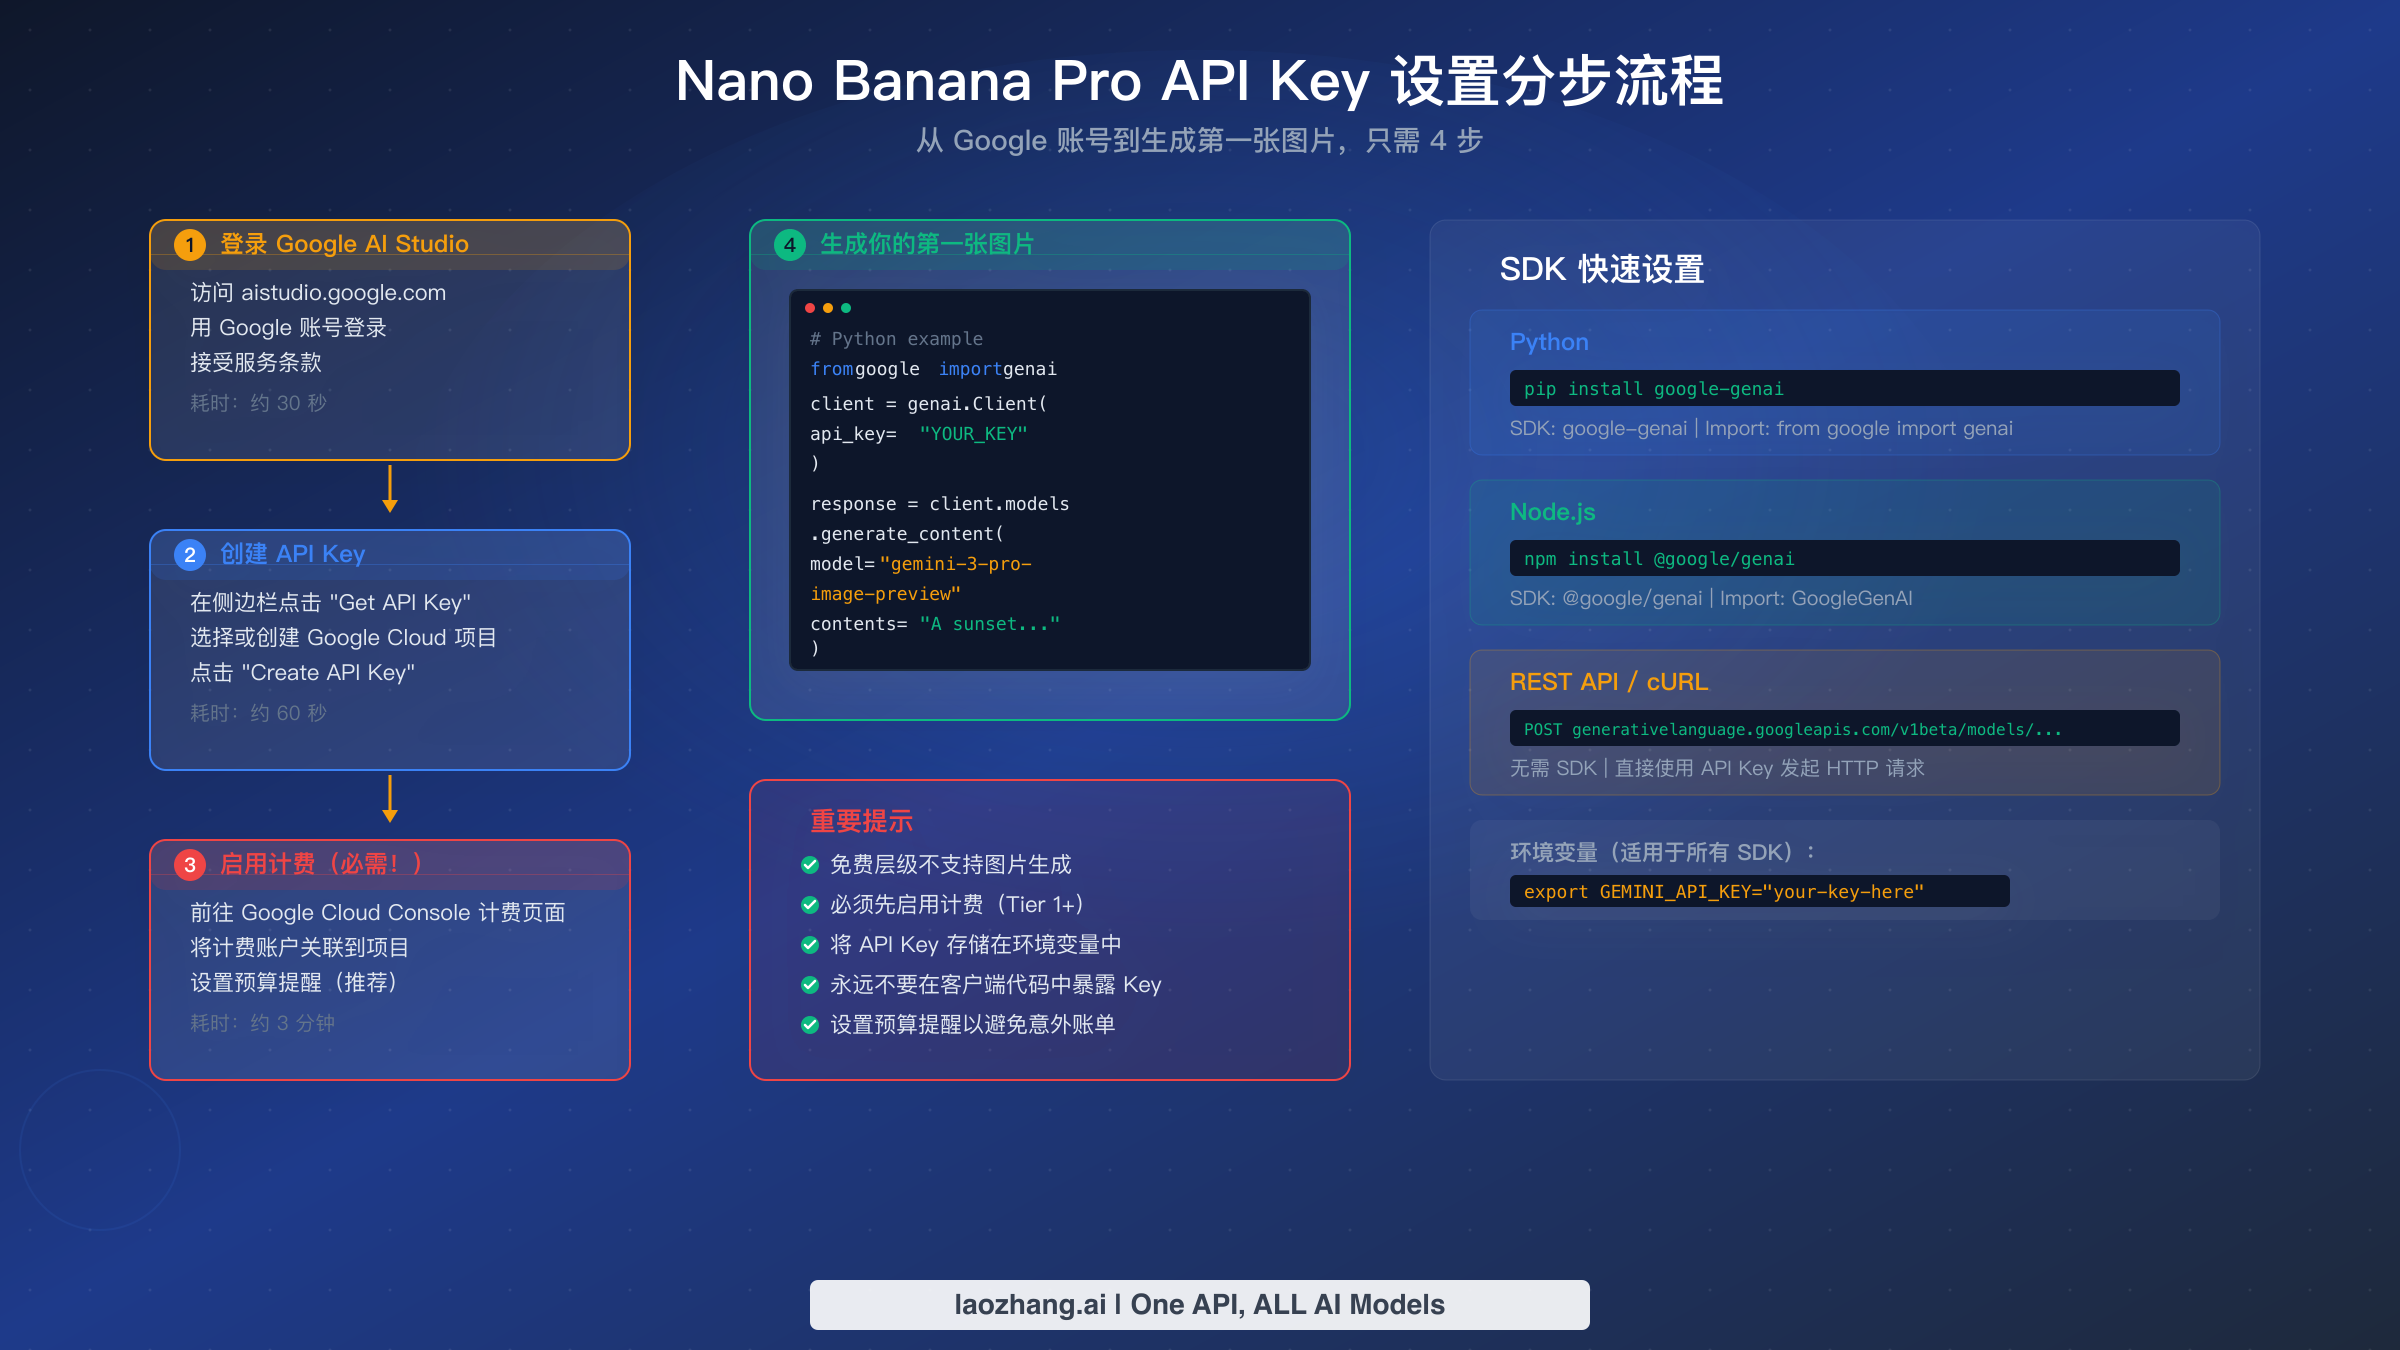2400x1350 pixels.
Task: Click the green dot on the code window titlebar
Action: click(x=847, y=309)
